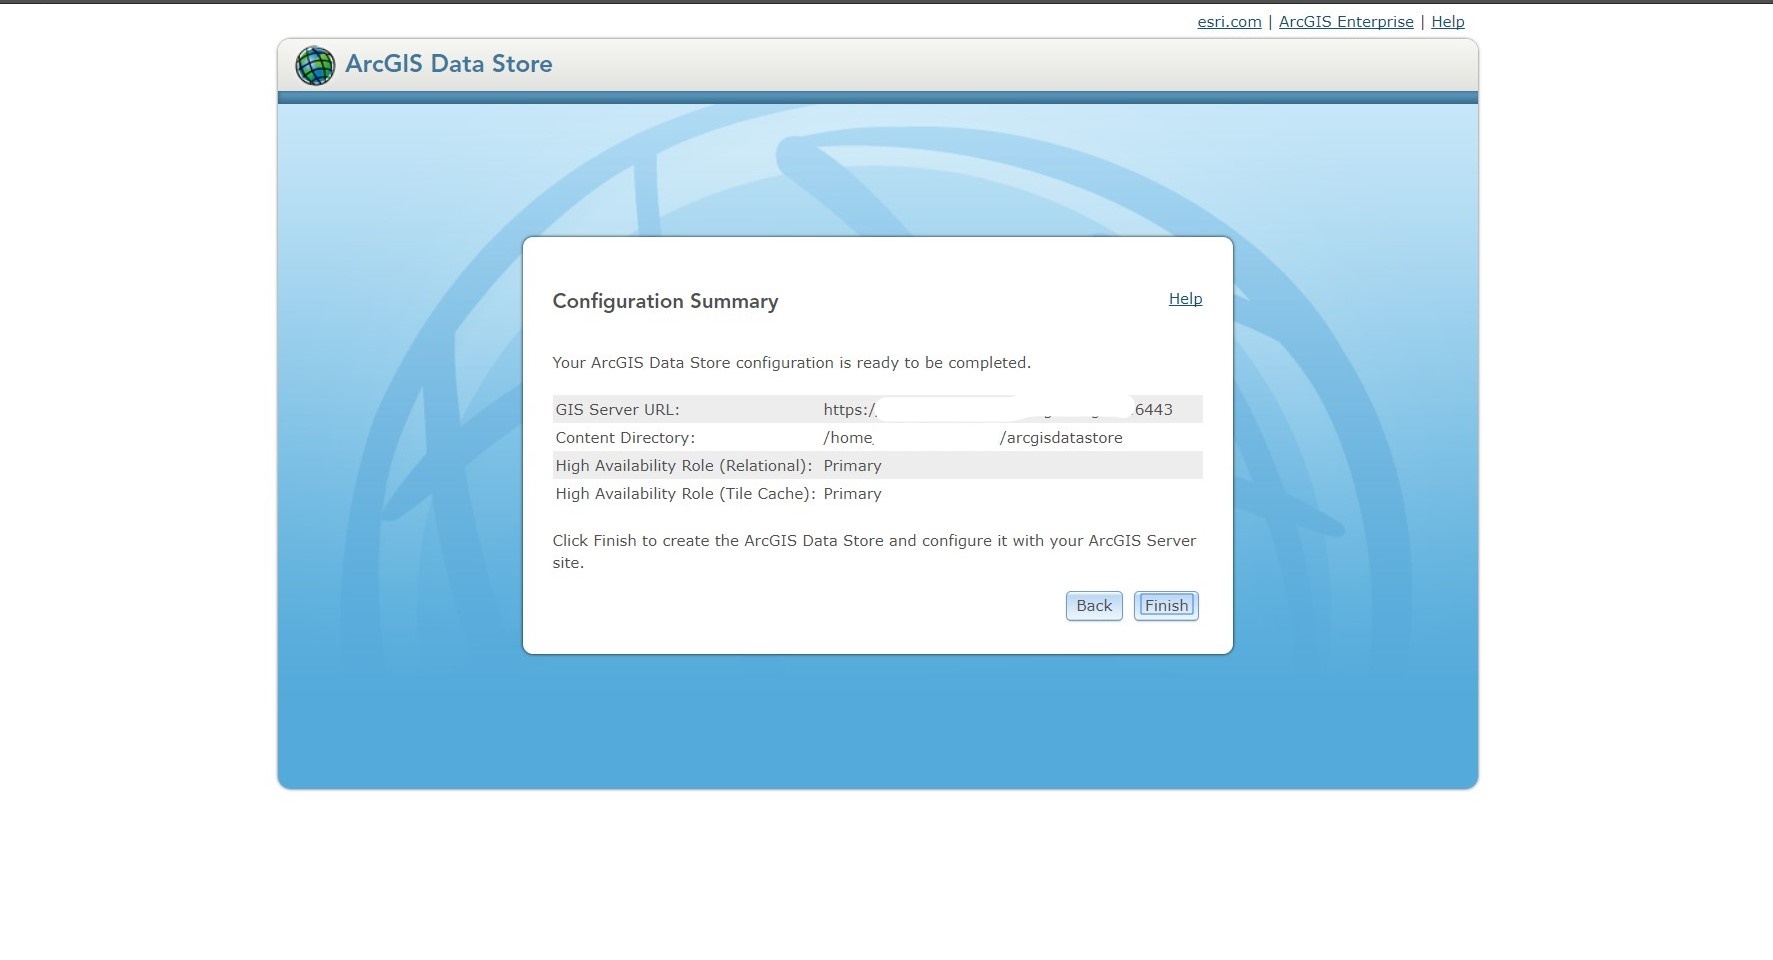
Task: Click the 'Click Finish to create' instruction text
Action: click(x=875, y=552)
